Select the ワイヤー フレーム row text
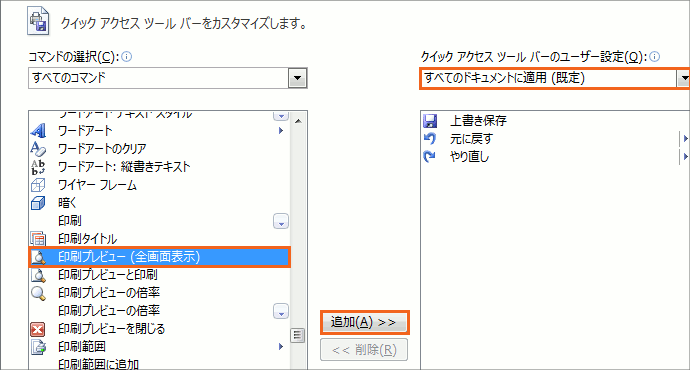690x370 pixels. (x=97, y=185)
